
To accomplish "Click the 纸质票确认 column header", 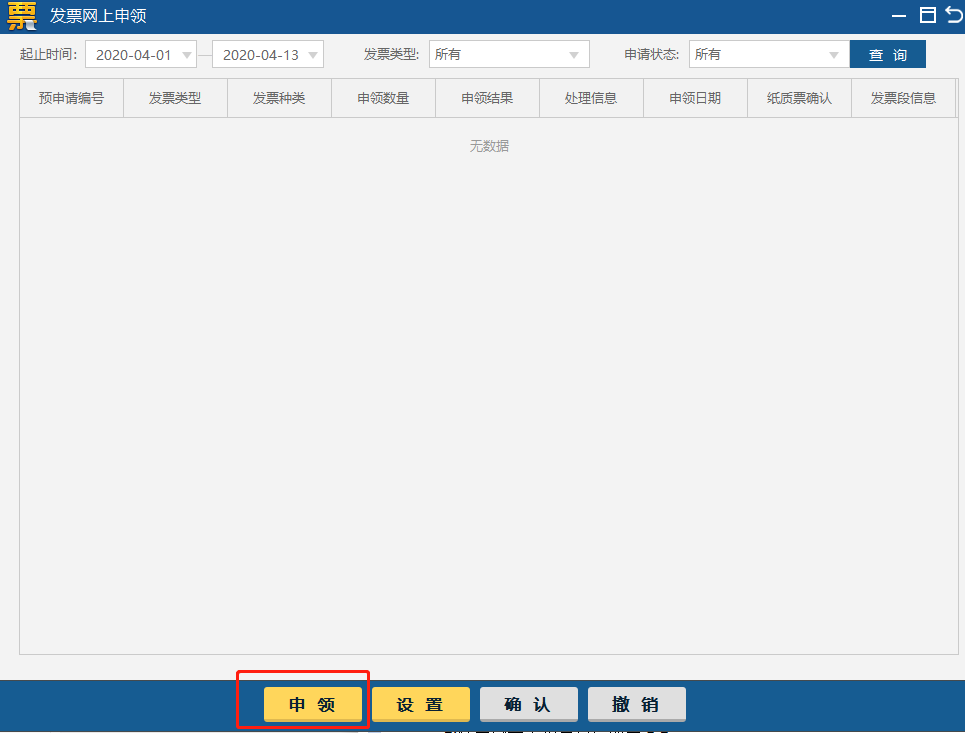I will [x=799, y=98].
